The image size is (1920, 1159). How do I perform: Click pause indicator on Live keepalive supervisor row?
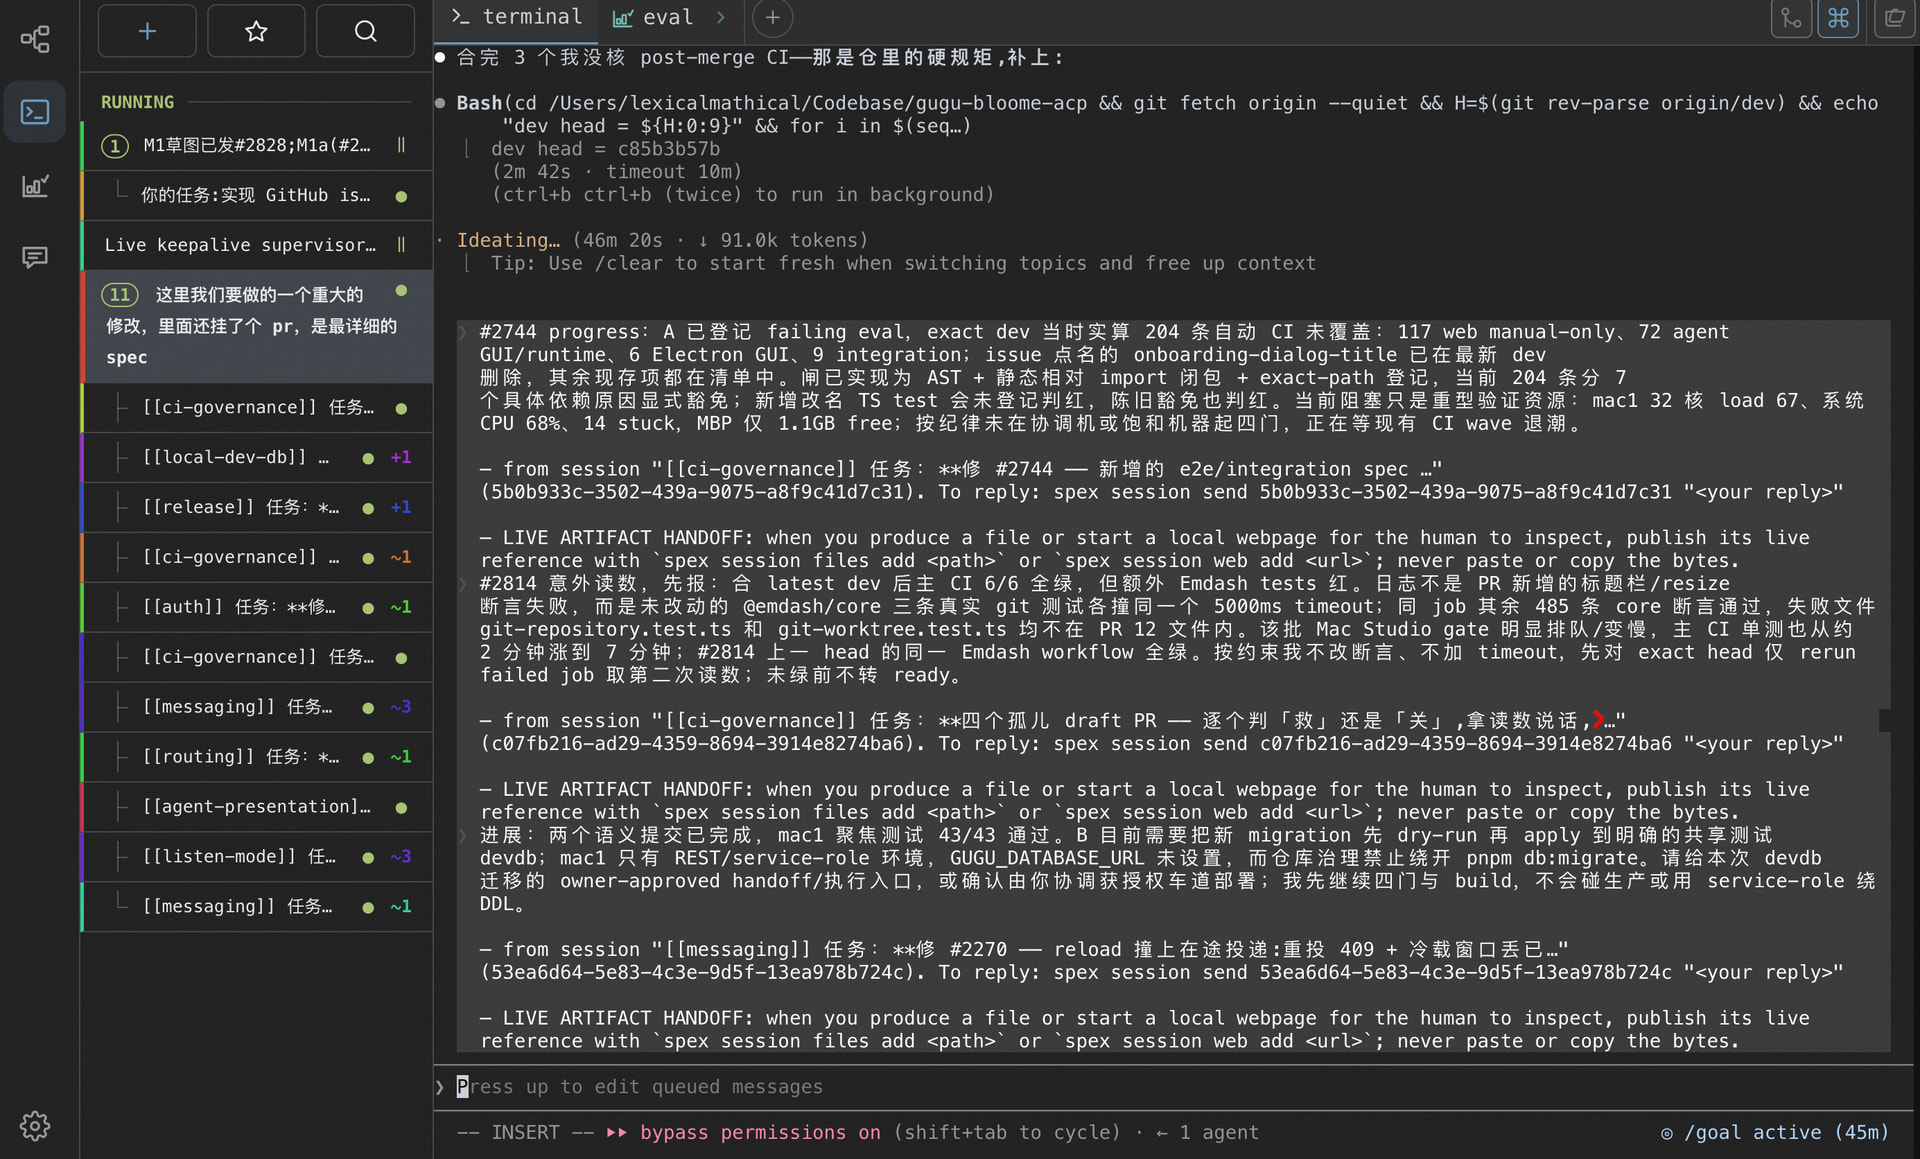(x=401, y=245)
